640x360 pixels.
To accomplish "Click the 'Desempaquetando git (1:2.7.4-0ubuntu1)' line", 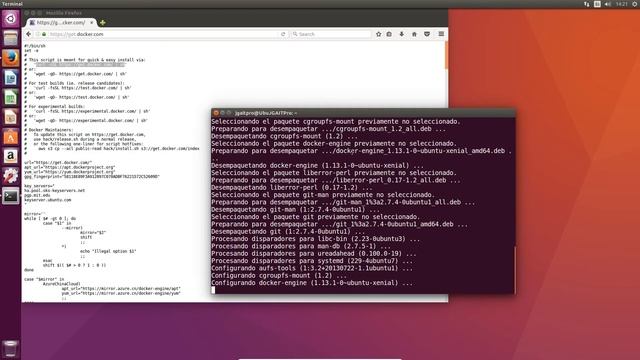I will point(288,231).
